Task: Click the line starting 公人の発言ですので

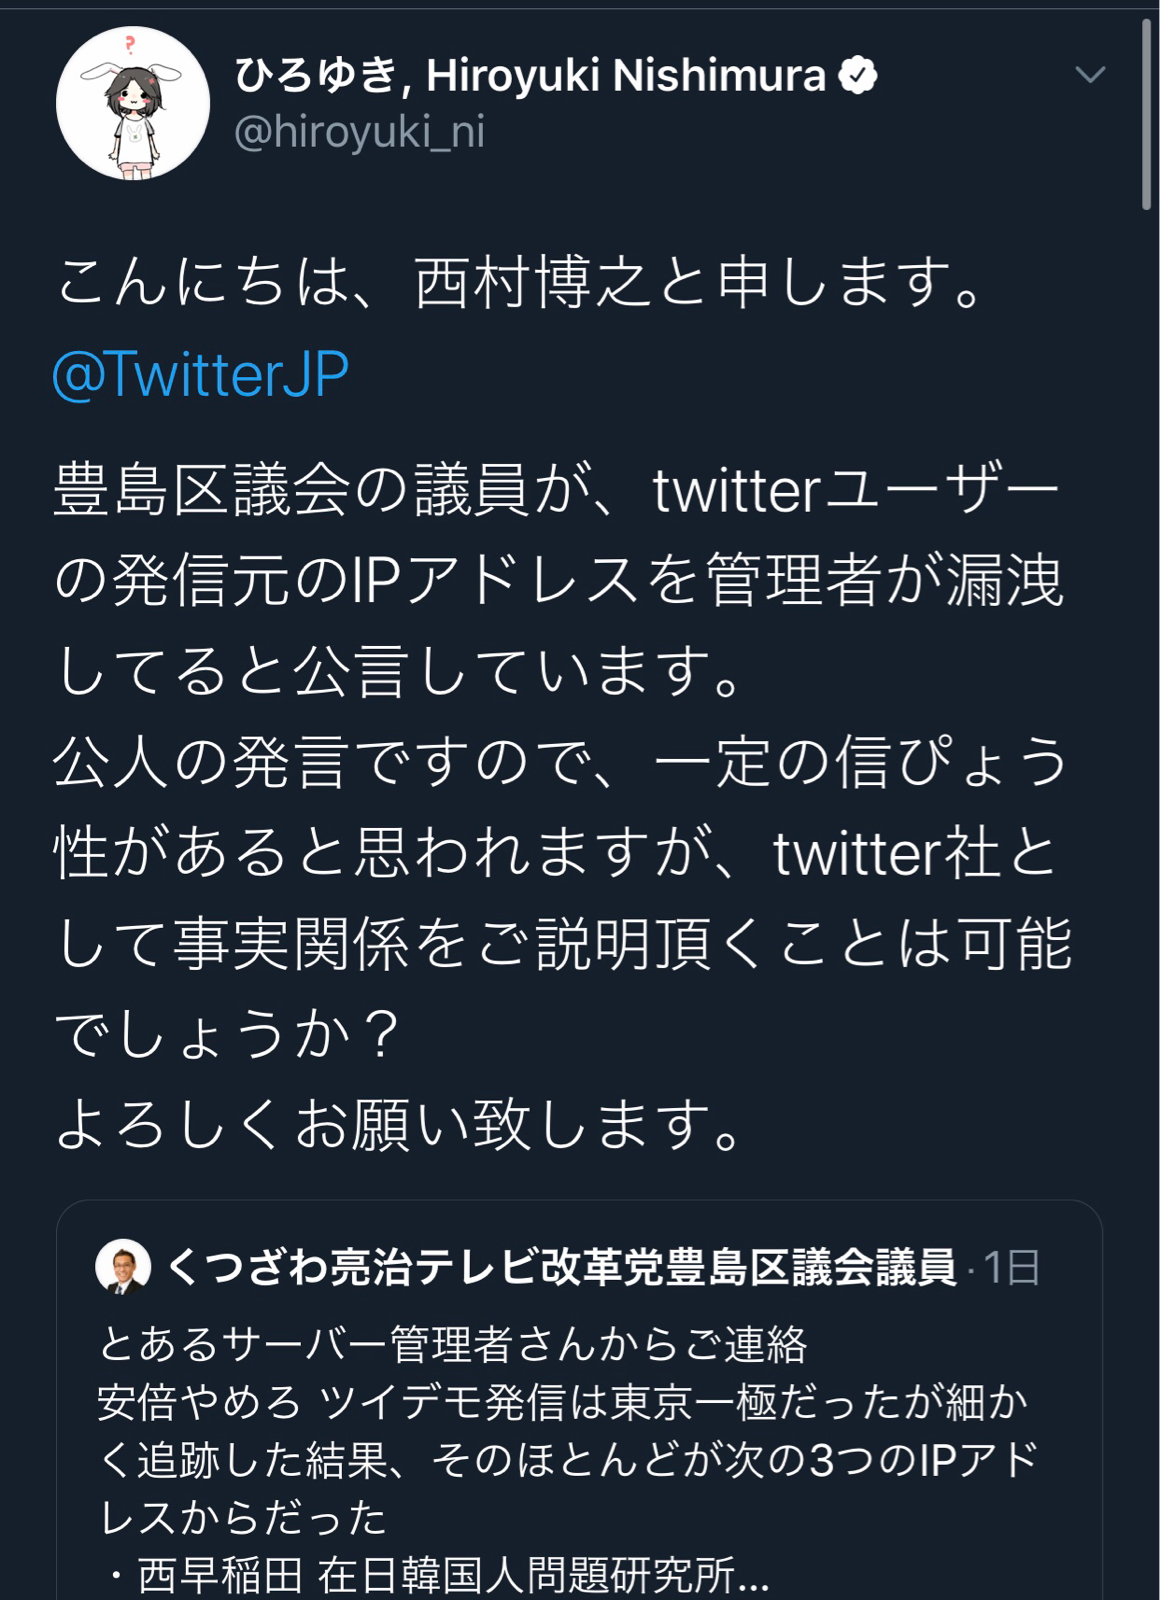Action: pos(560,762)
